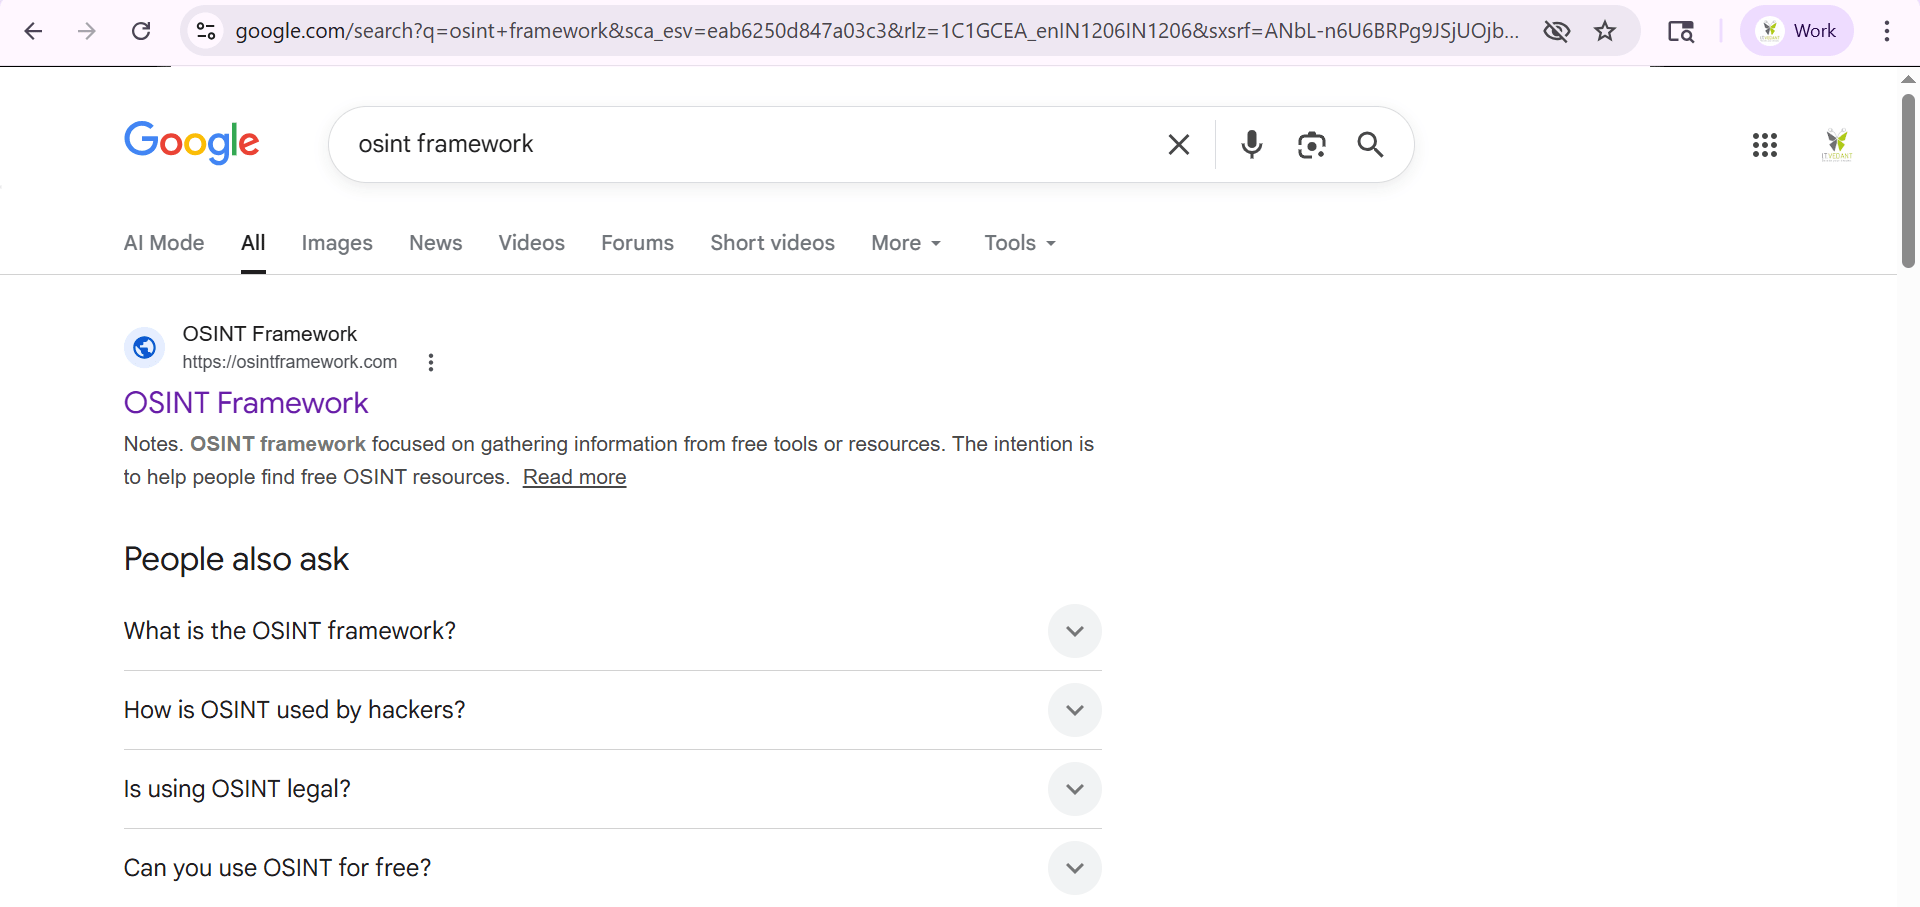Click the Google logo
The width and height of the screenshot is (1920, 907).
(x=192, y=143)
